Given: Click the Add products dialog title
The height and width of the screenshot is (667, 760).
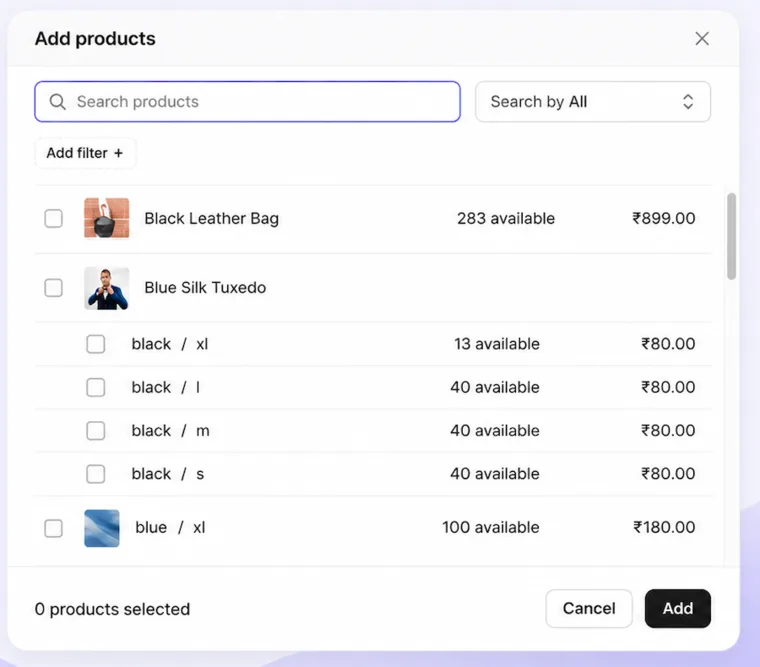Looking at the screenshot, I should tap(95, 39).
